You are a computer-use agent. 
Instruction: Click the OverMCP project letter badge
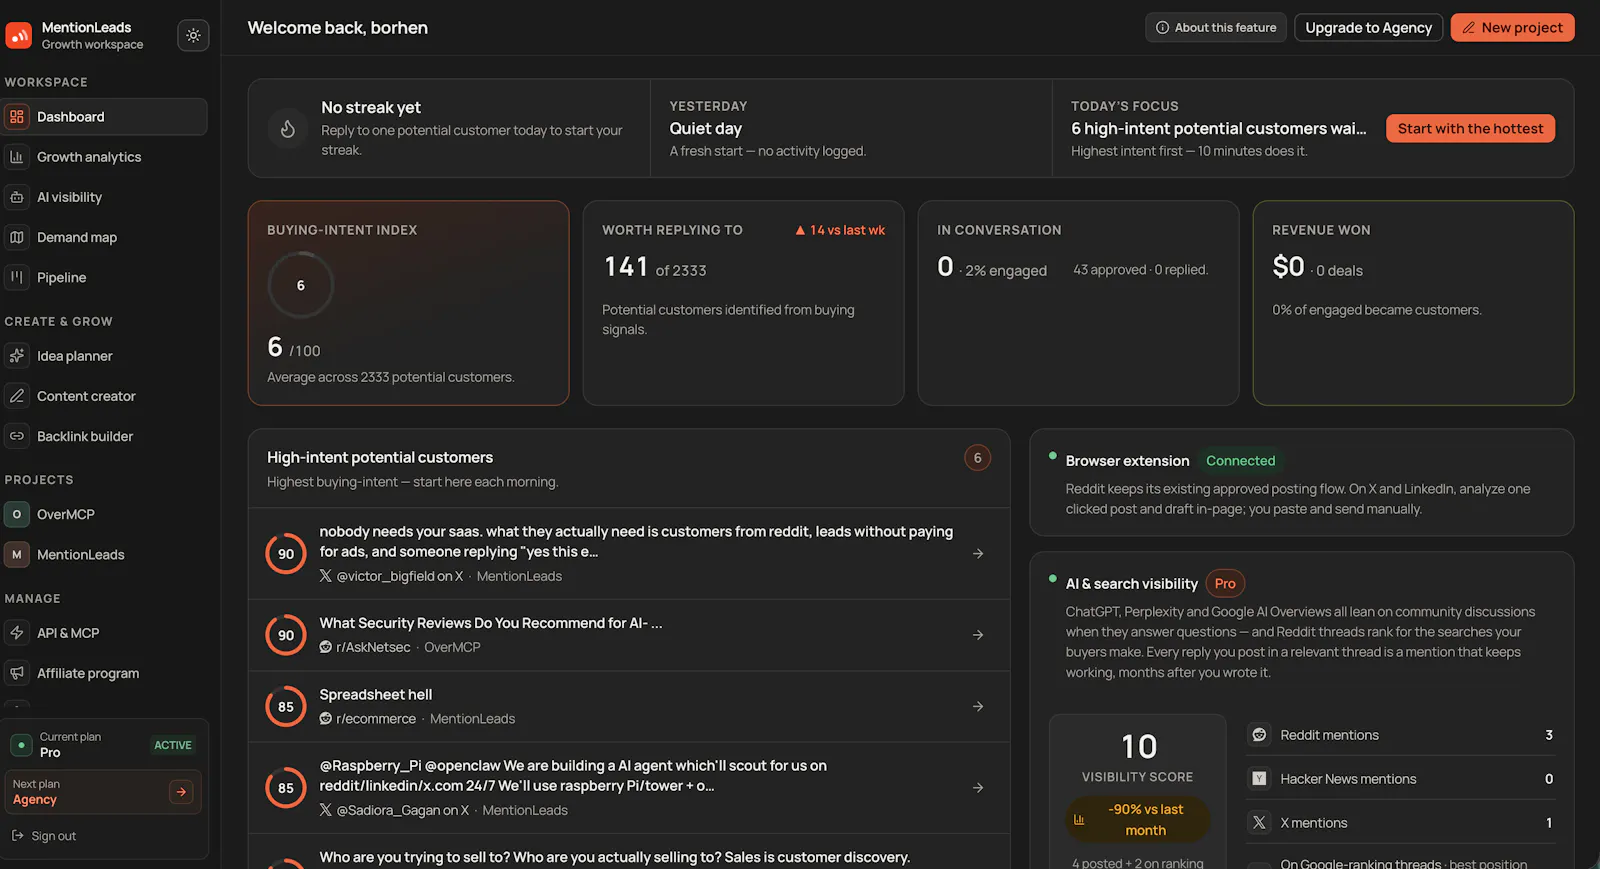pos(17,514)
